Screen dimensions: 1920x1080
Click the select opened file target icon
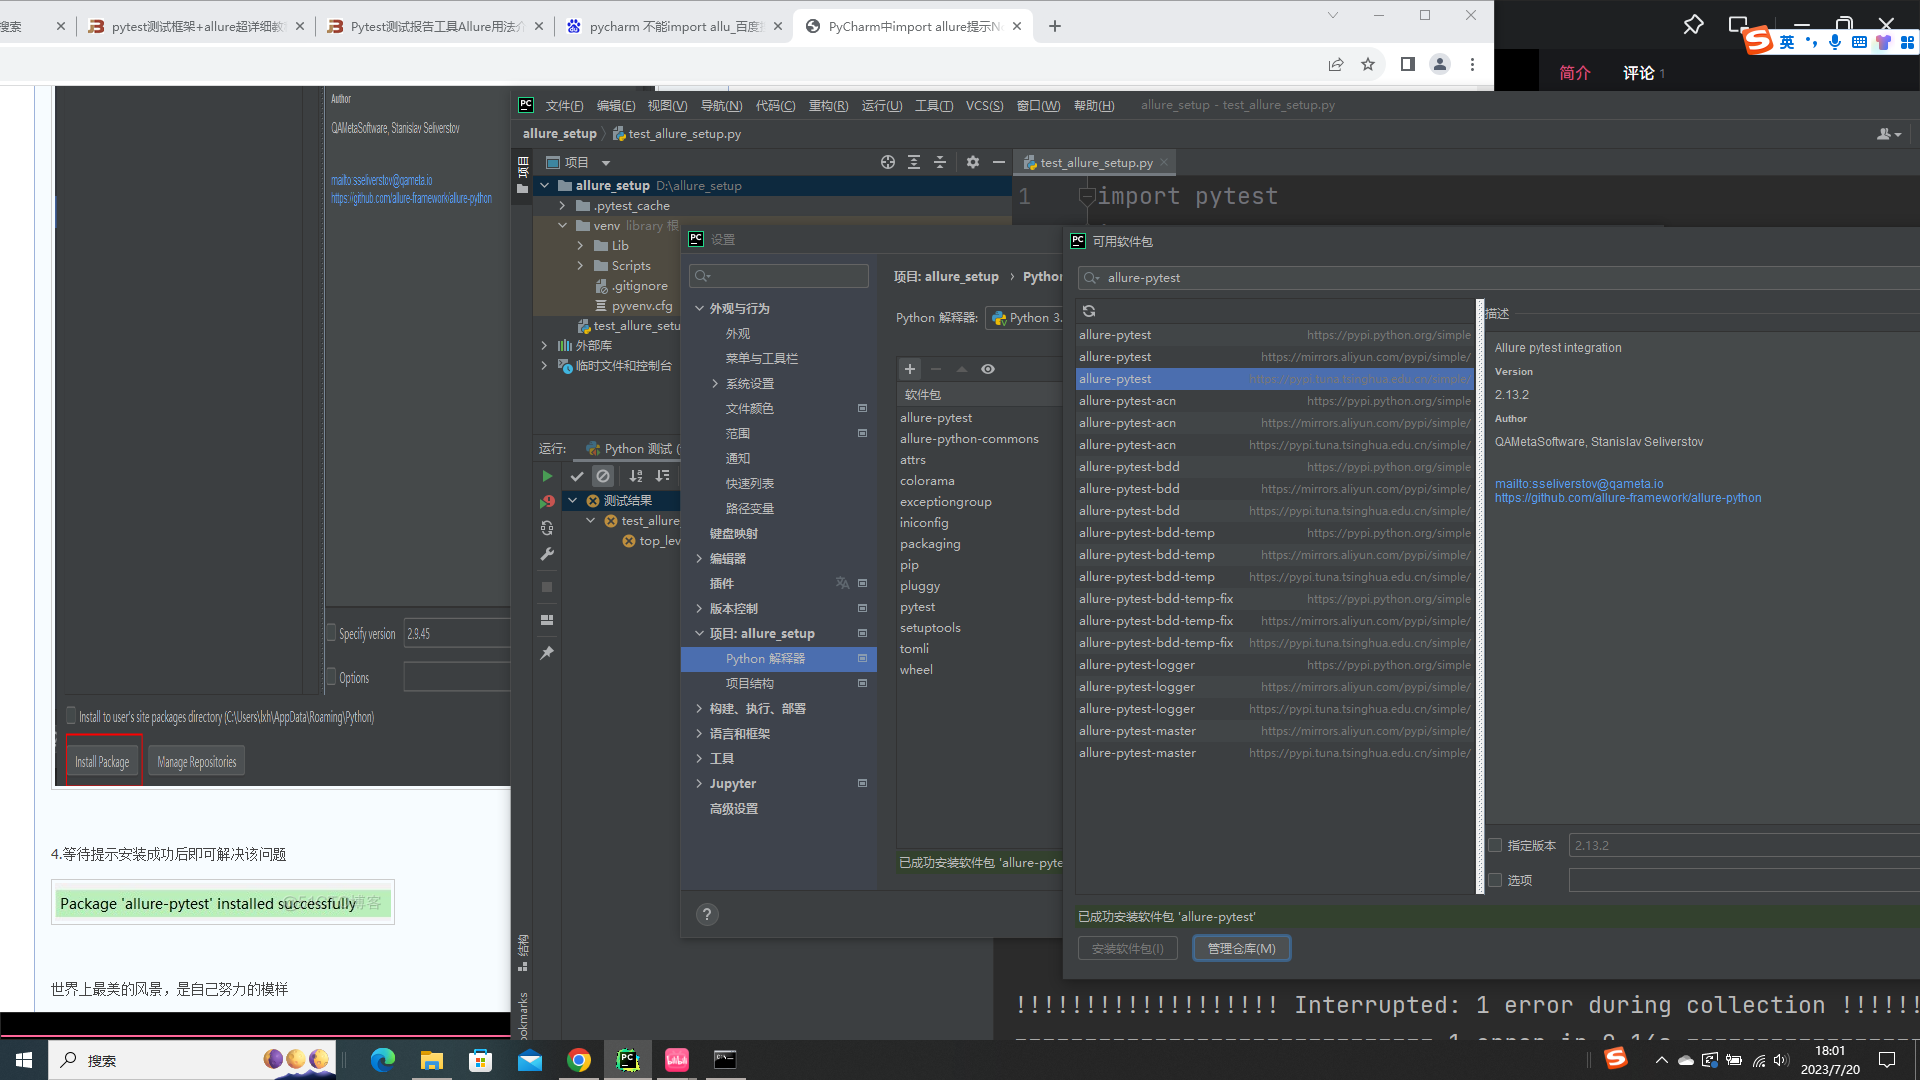point(887,162)
